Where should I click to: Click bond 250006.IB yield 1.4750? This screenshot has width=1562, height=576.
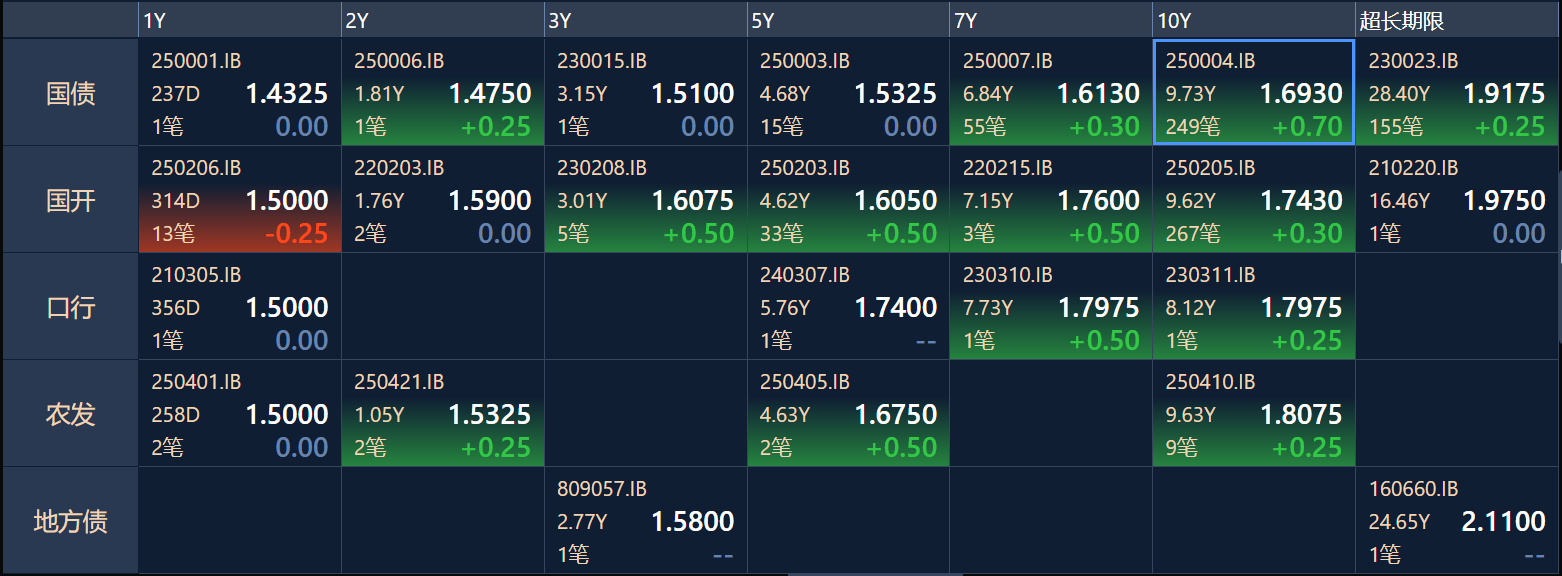[490, 94]
